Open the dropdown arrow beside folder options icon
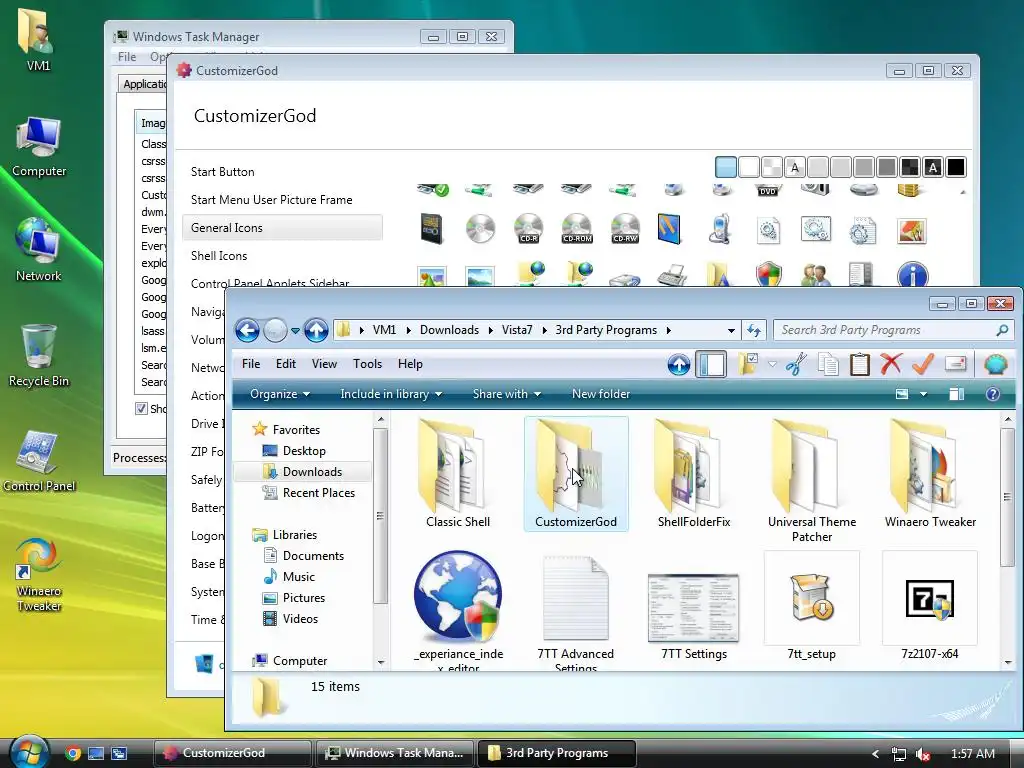This screenshot has height=768, width=1024. 772,364
